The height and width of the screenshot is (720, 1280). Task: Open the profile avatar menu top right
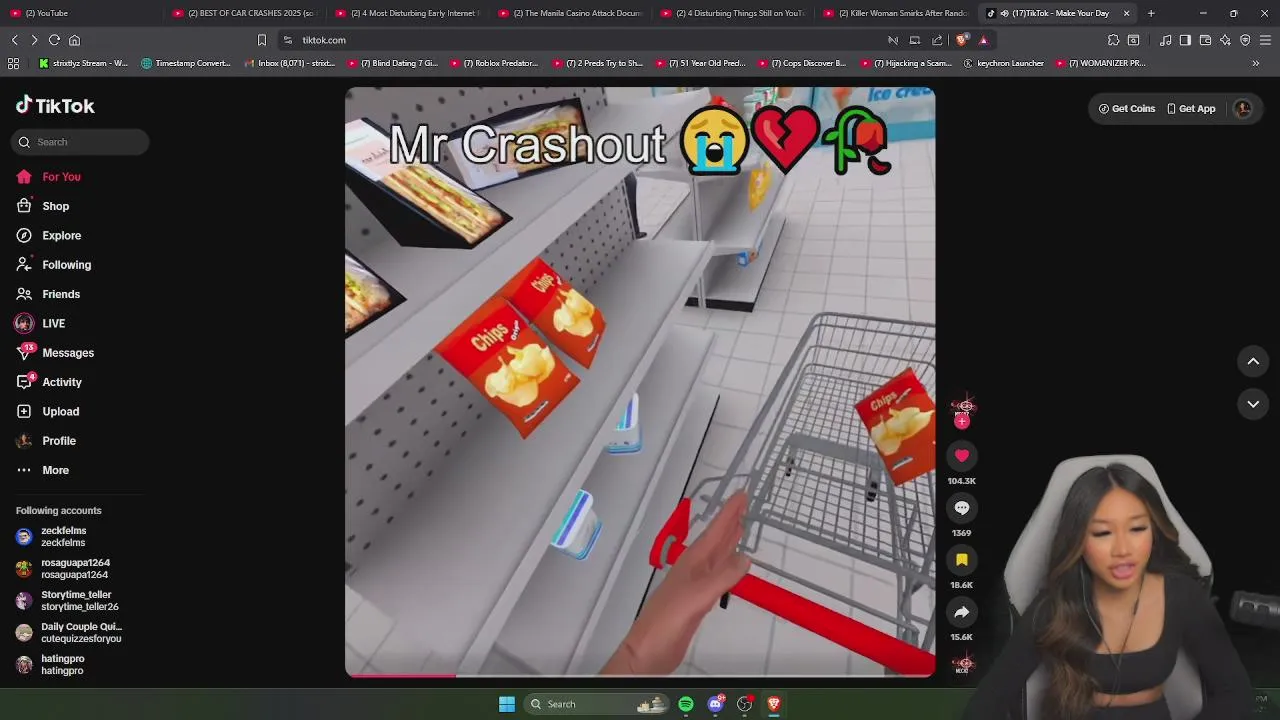tap(1243, 109)
